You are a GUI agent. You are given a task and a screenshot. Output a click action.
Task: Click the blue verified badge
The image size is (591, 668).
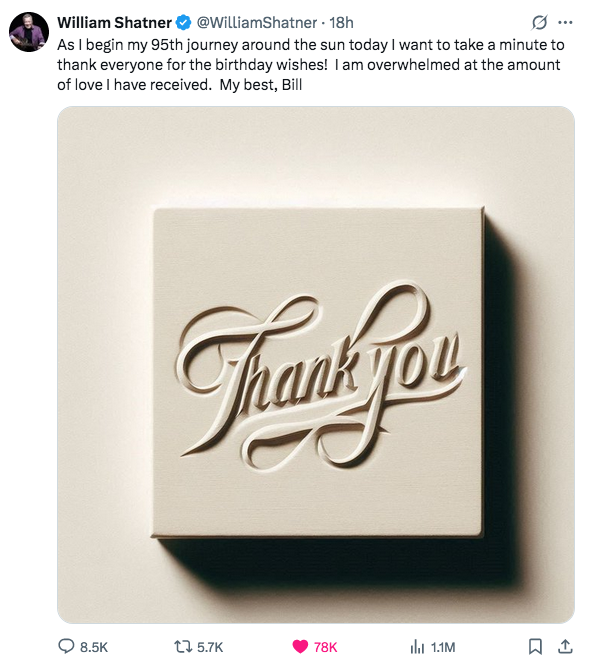point(184,23)
